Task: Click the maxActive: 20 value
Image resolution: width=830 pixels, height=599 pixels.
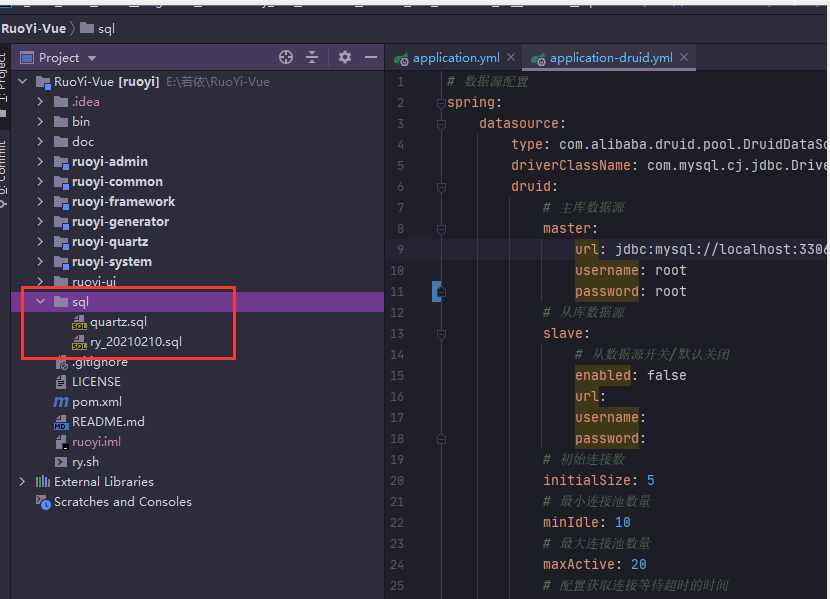Action: tap(638, 565)
